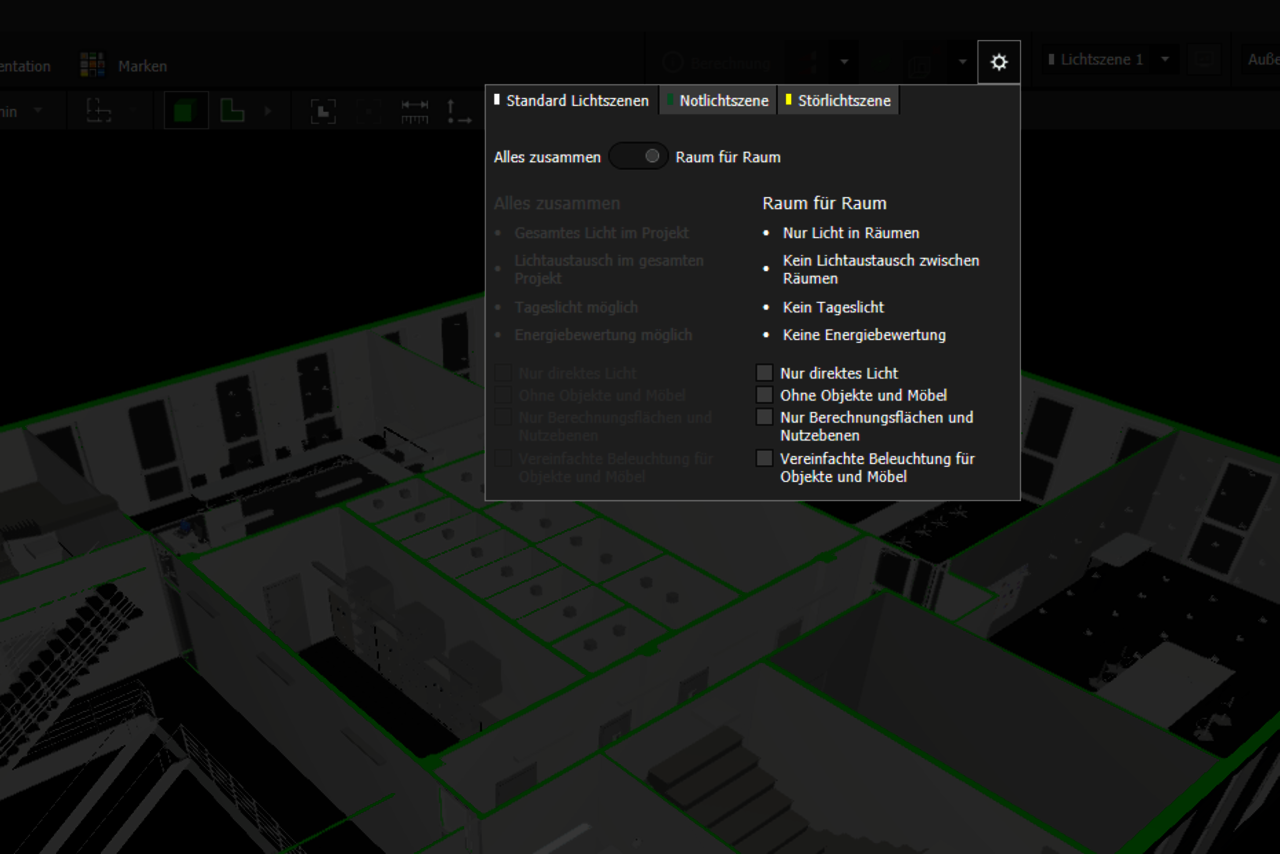Click the zoom-to-fit frame icon
Image resolution: width=1280 pixels, height=854 pixels.
[x=323, y=111]
